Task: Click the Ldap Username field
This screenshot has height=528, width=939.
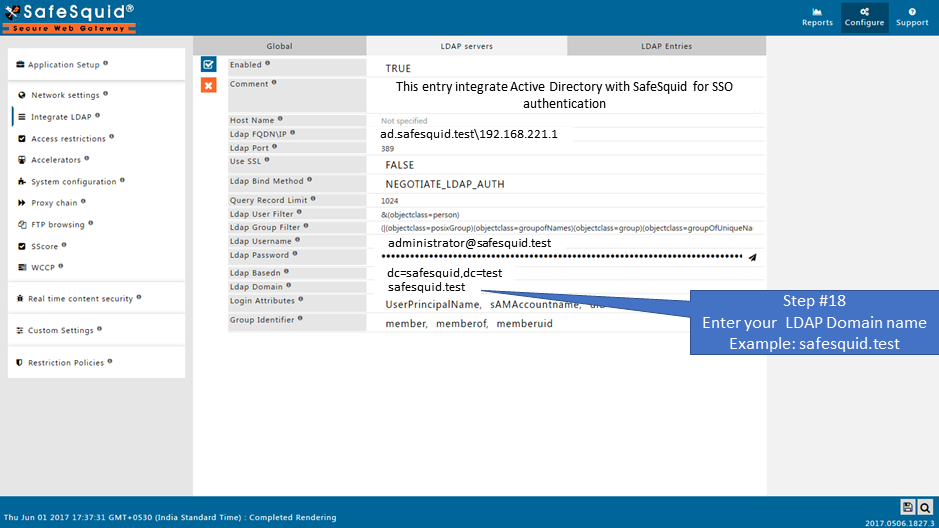Action: [x=566, y=242]
